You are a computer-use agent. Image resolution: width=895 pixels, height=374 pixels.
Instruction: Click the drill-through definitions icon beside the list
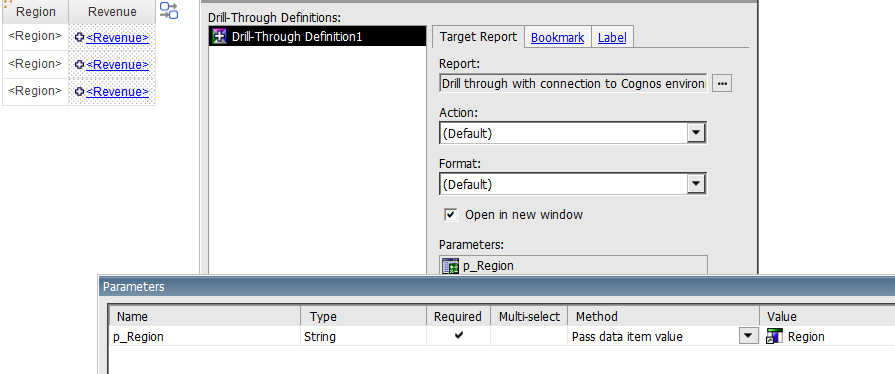click(168, 11)
